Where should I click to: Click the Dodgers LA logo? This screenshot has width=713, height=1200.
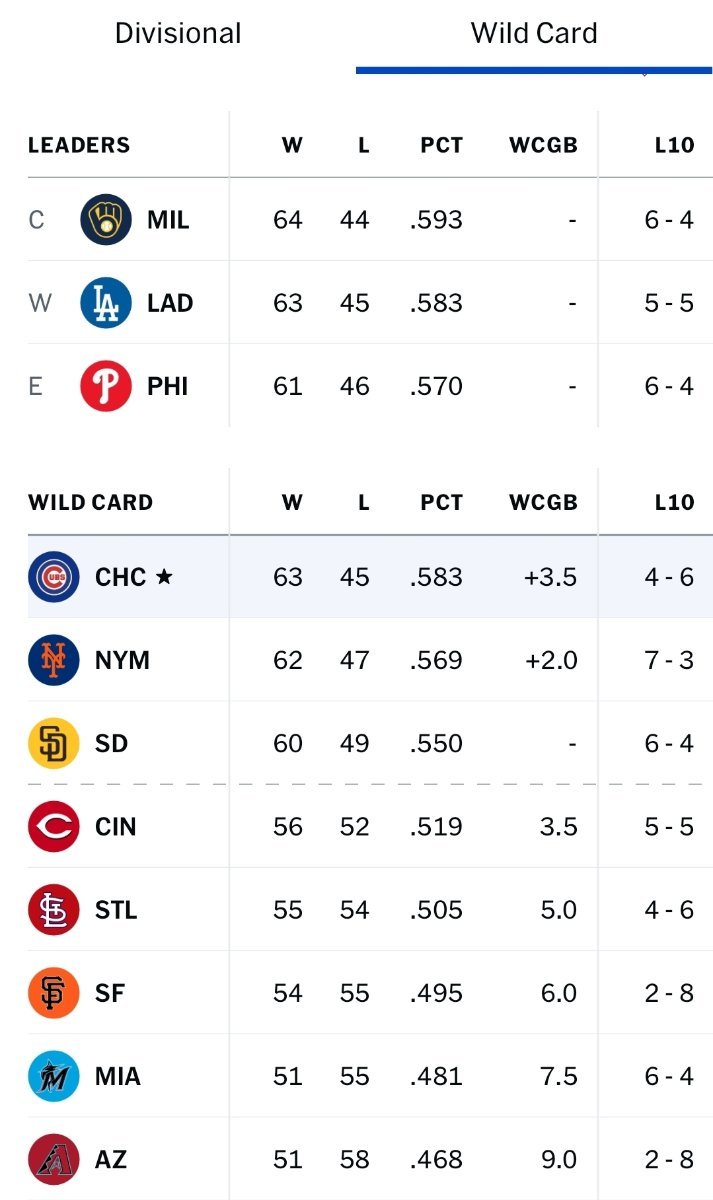pyautogui.click(x=105, y=303)
